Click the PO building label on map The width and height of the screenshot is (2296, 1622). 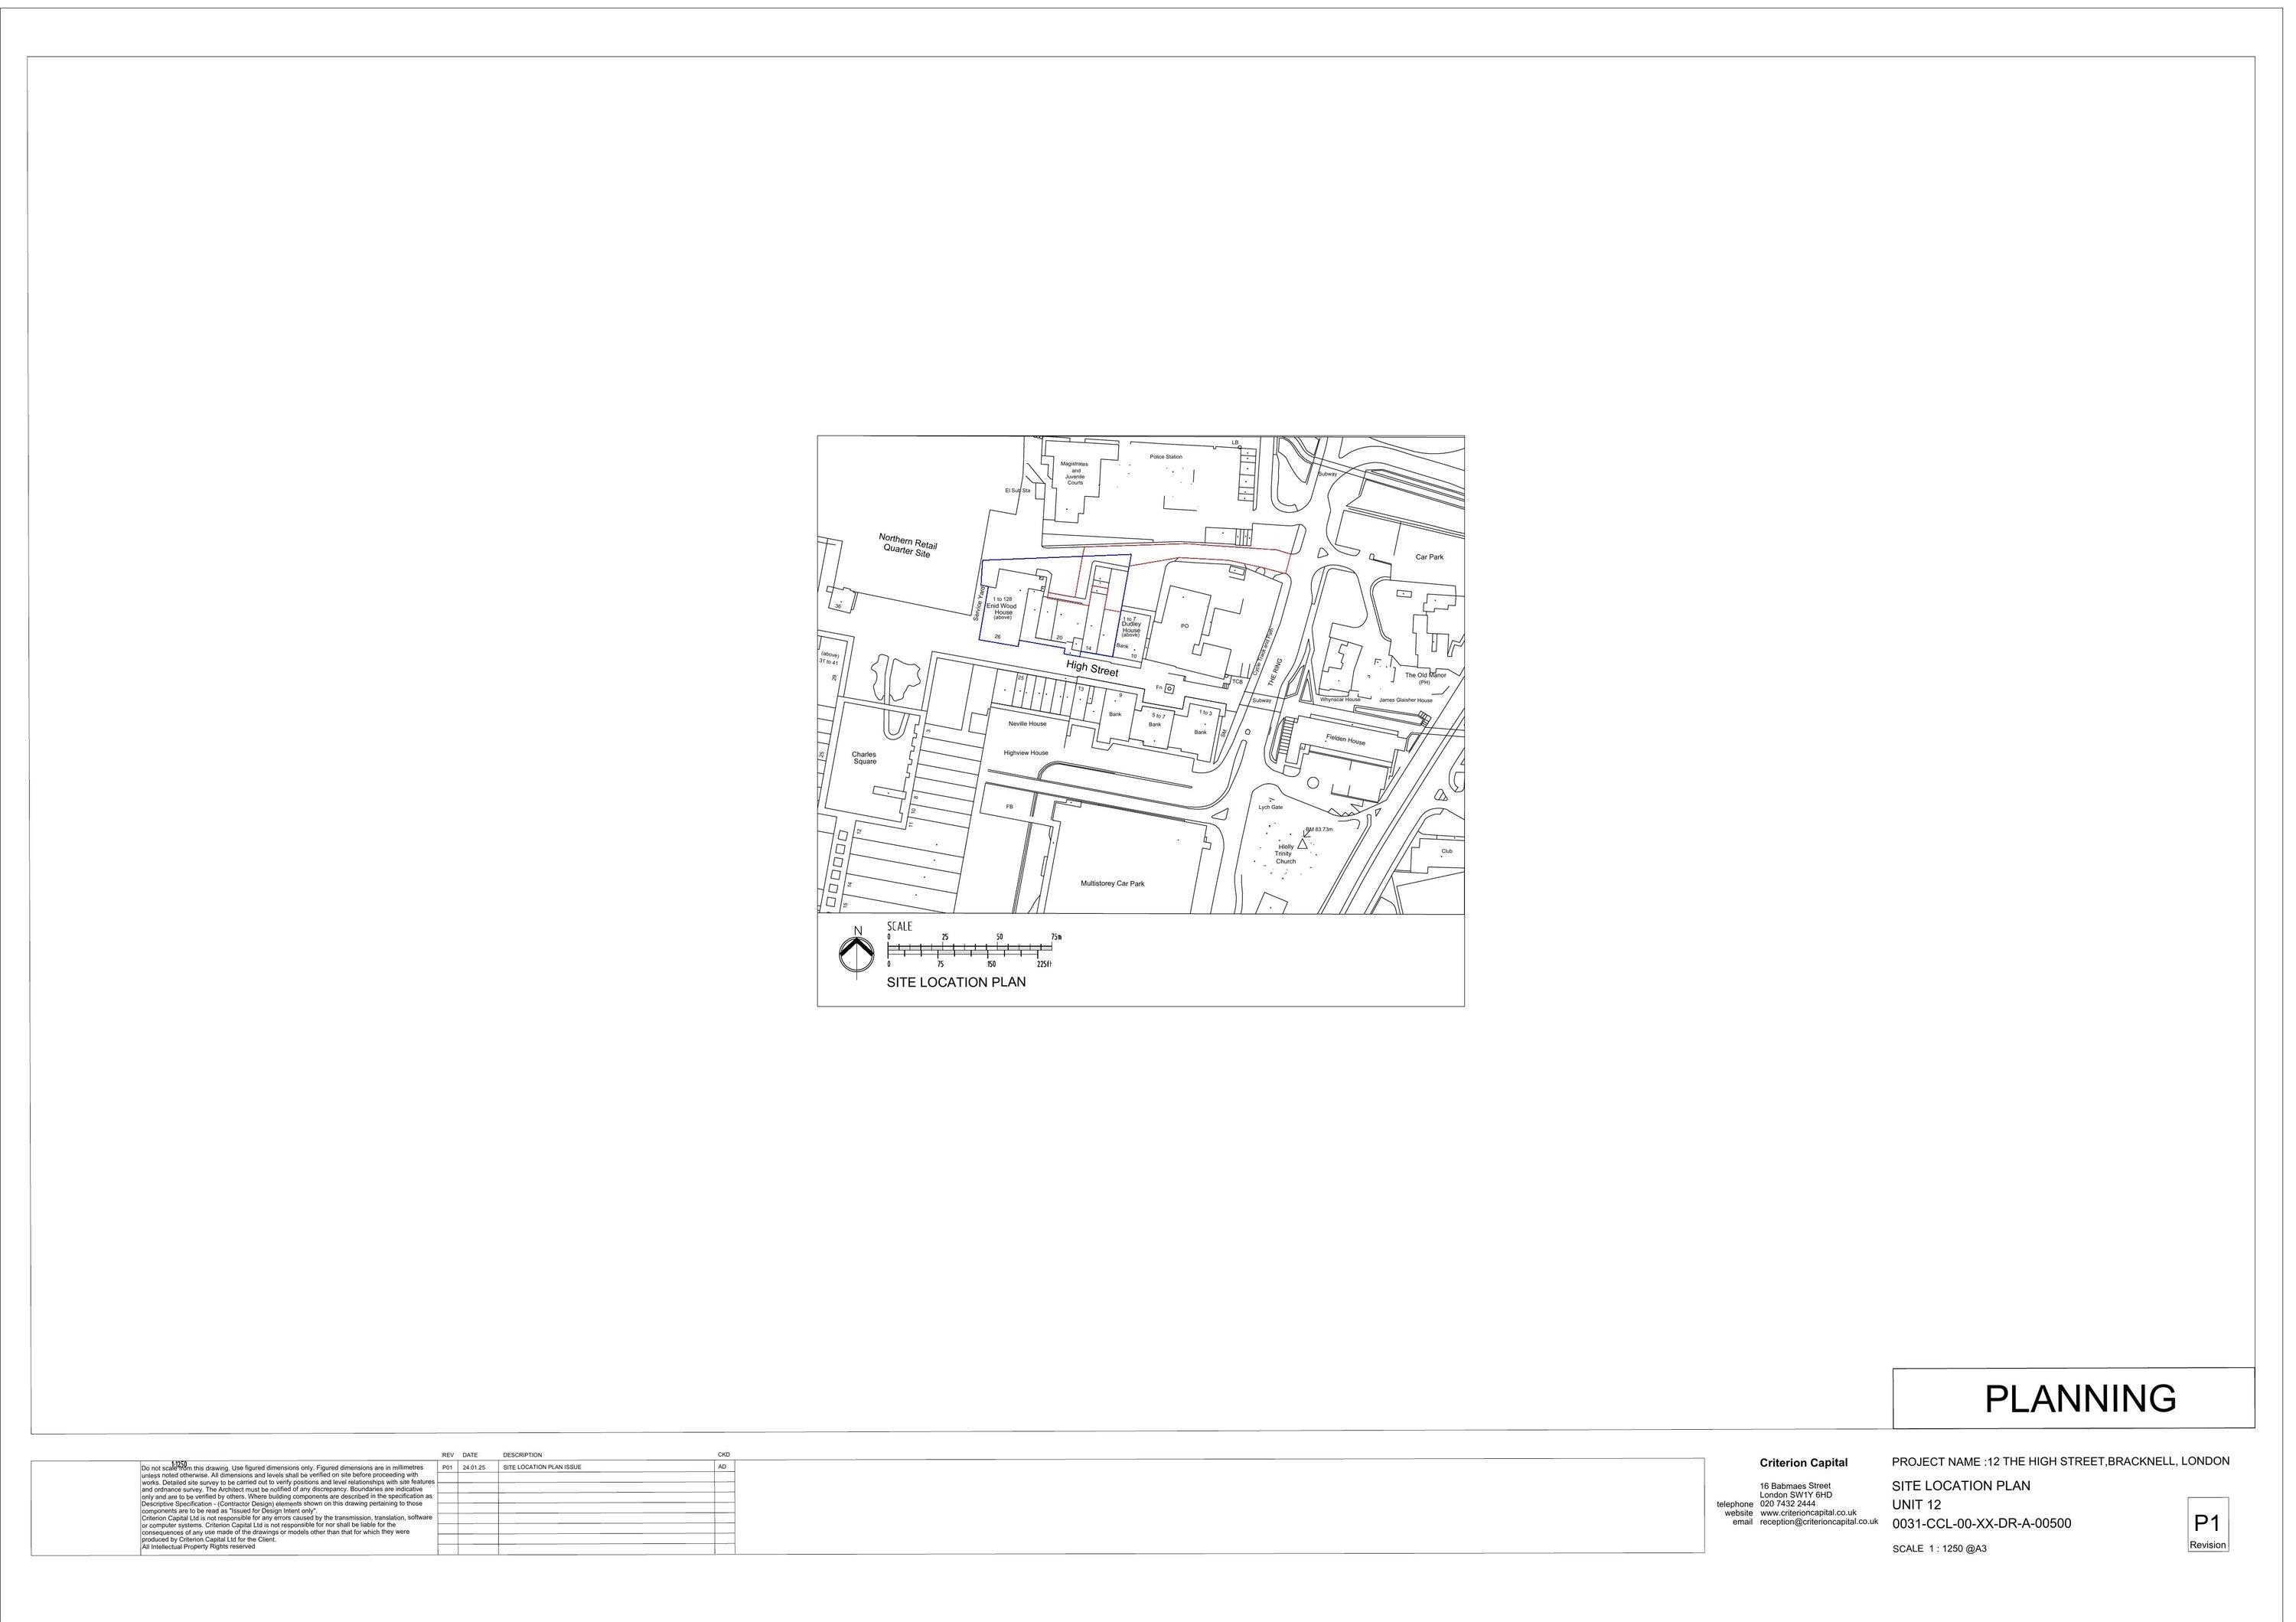coord(1184,626)
